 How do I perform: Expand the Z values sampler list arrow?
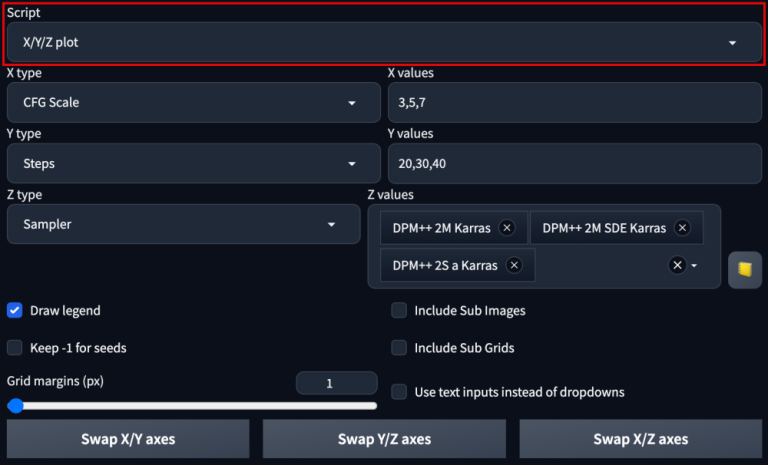[x=694, y=266]
